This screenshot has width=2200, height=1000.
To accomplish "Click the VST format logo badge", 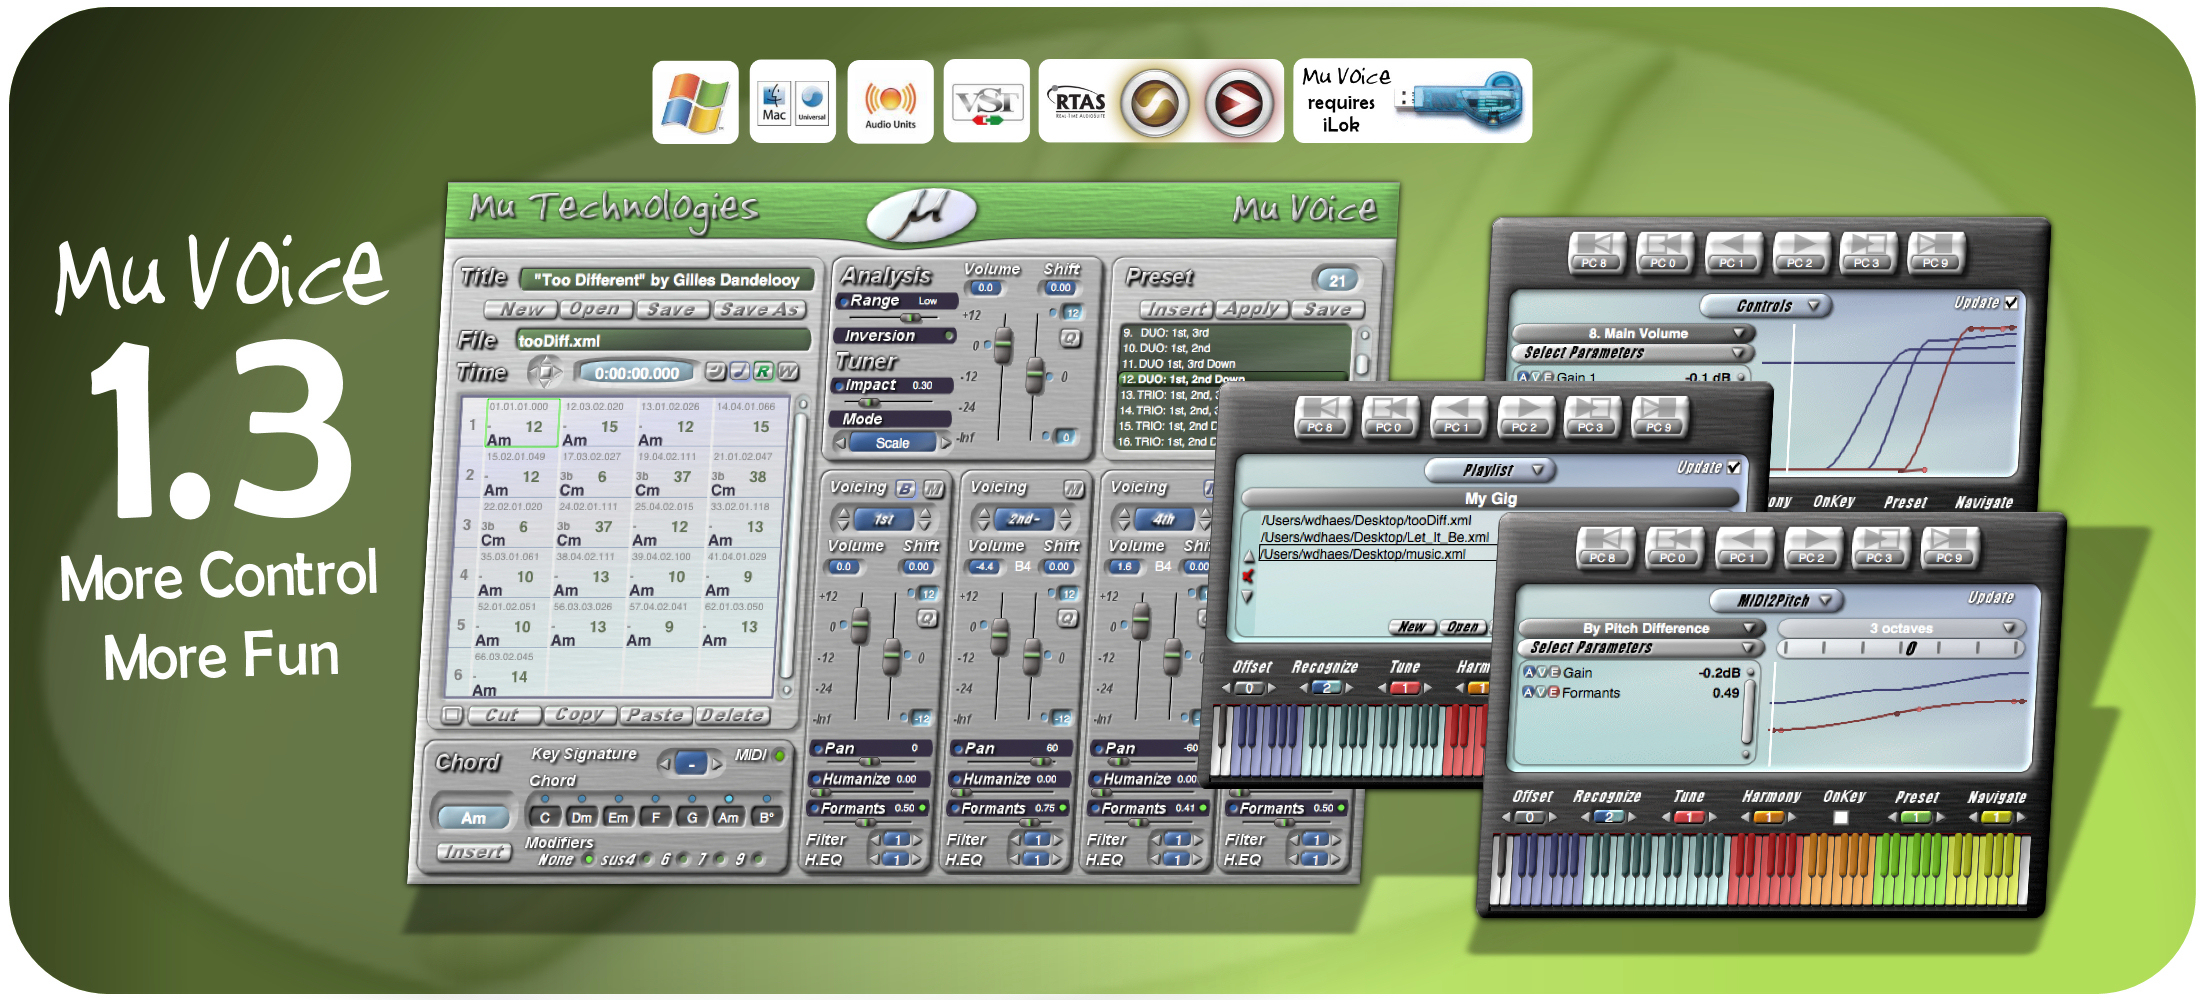I will [986, 102].
